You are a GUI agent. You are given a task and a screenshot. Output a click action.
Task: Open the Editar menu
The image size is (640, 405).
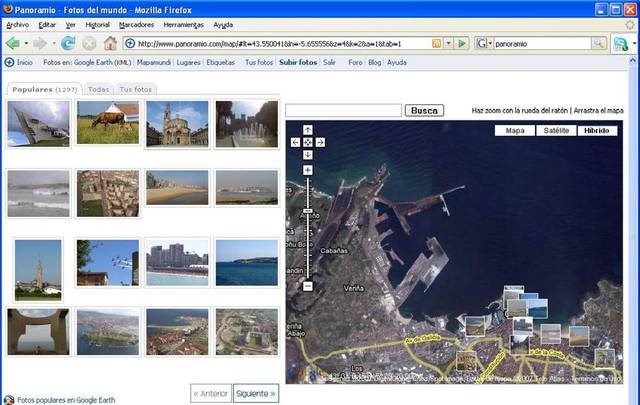point(47,25)
